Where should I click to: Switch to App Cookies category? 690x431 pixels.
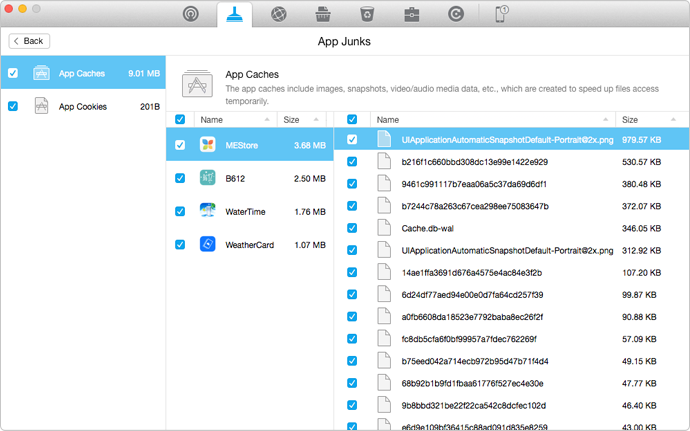pos(82,106)
